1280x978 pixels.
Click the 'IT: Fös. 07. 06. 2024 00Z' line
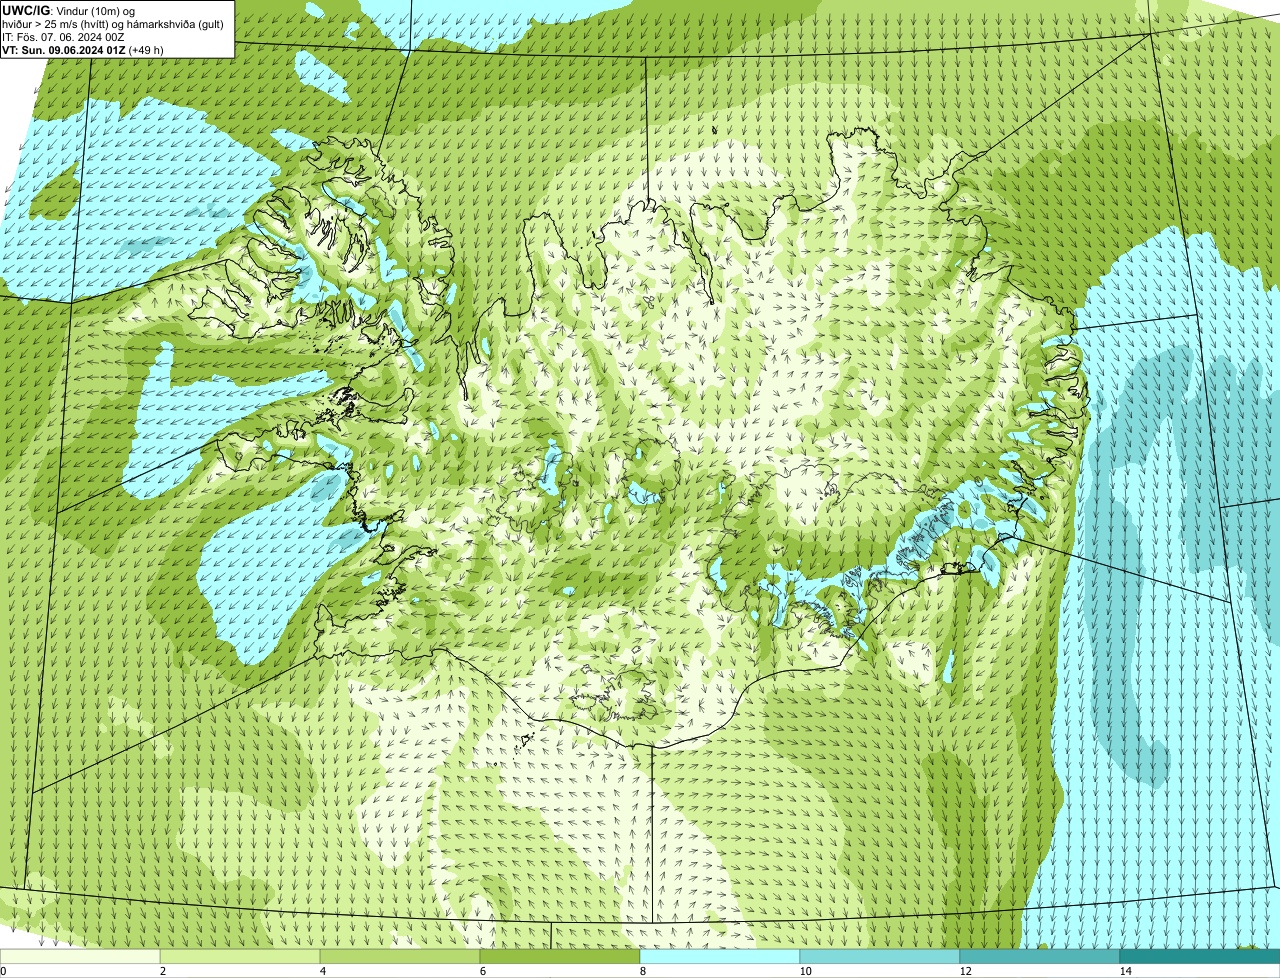64,36
